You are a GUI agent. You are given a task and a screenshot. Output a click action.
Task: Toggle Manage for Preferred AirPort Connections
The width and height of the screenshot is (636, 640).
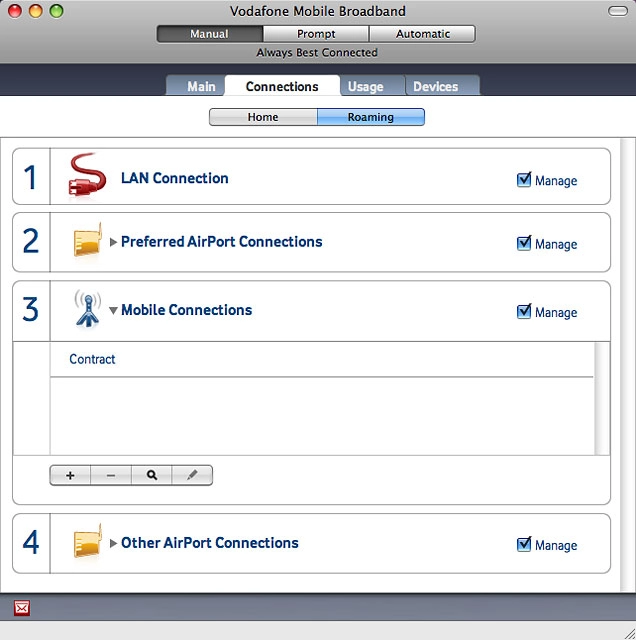click(524, 243)
